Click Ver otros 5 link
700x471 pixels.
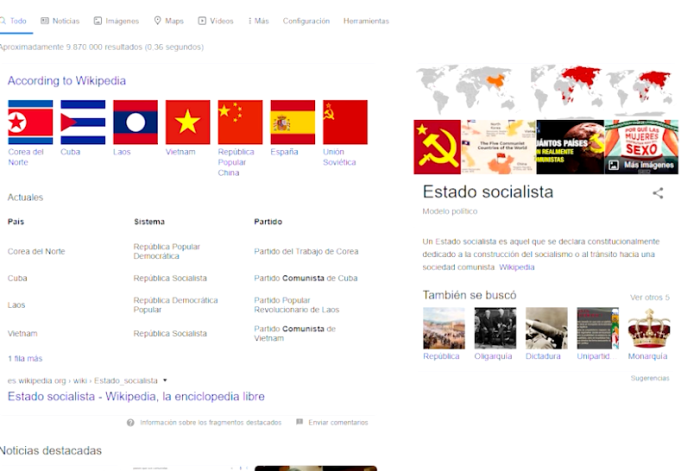(649, 297)
